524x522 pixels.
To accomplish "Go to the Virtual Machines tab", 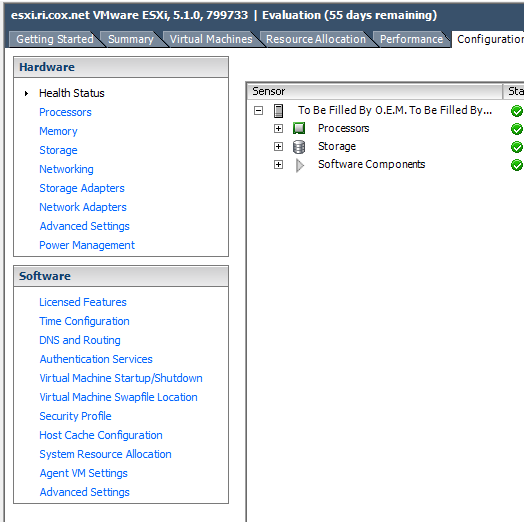I will pos(211,39).
